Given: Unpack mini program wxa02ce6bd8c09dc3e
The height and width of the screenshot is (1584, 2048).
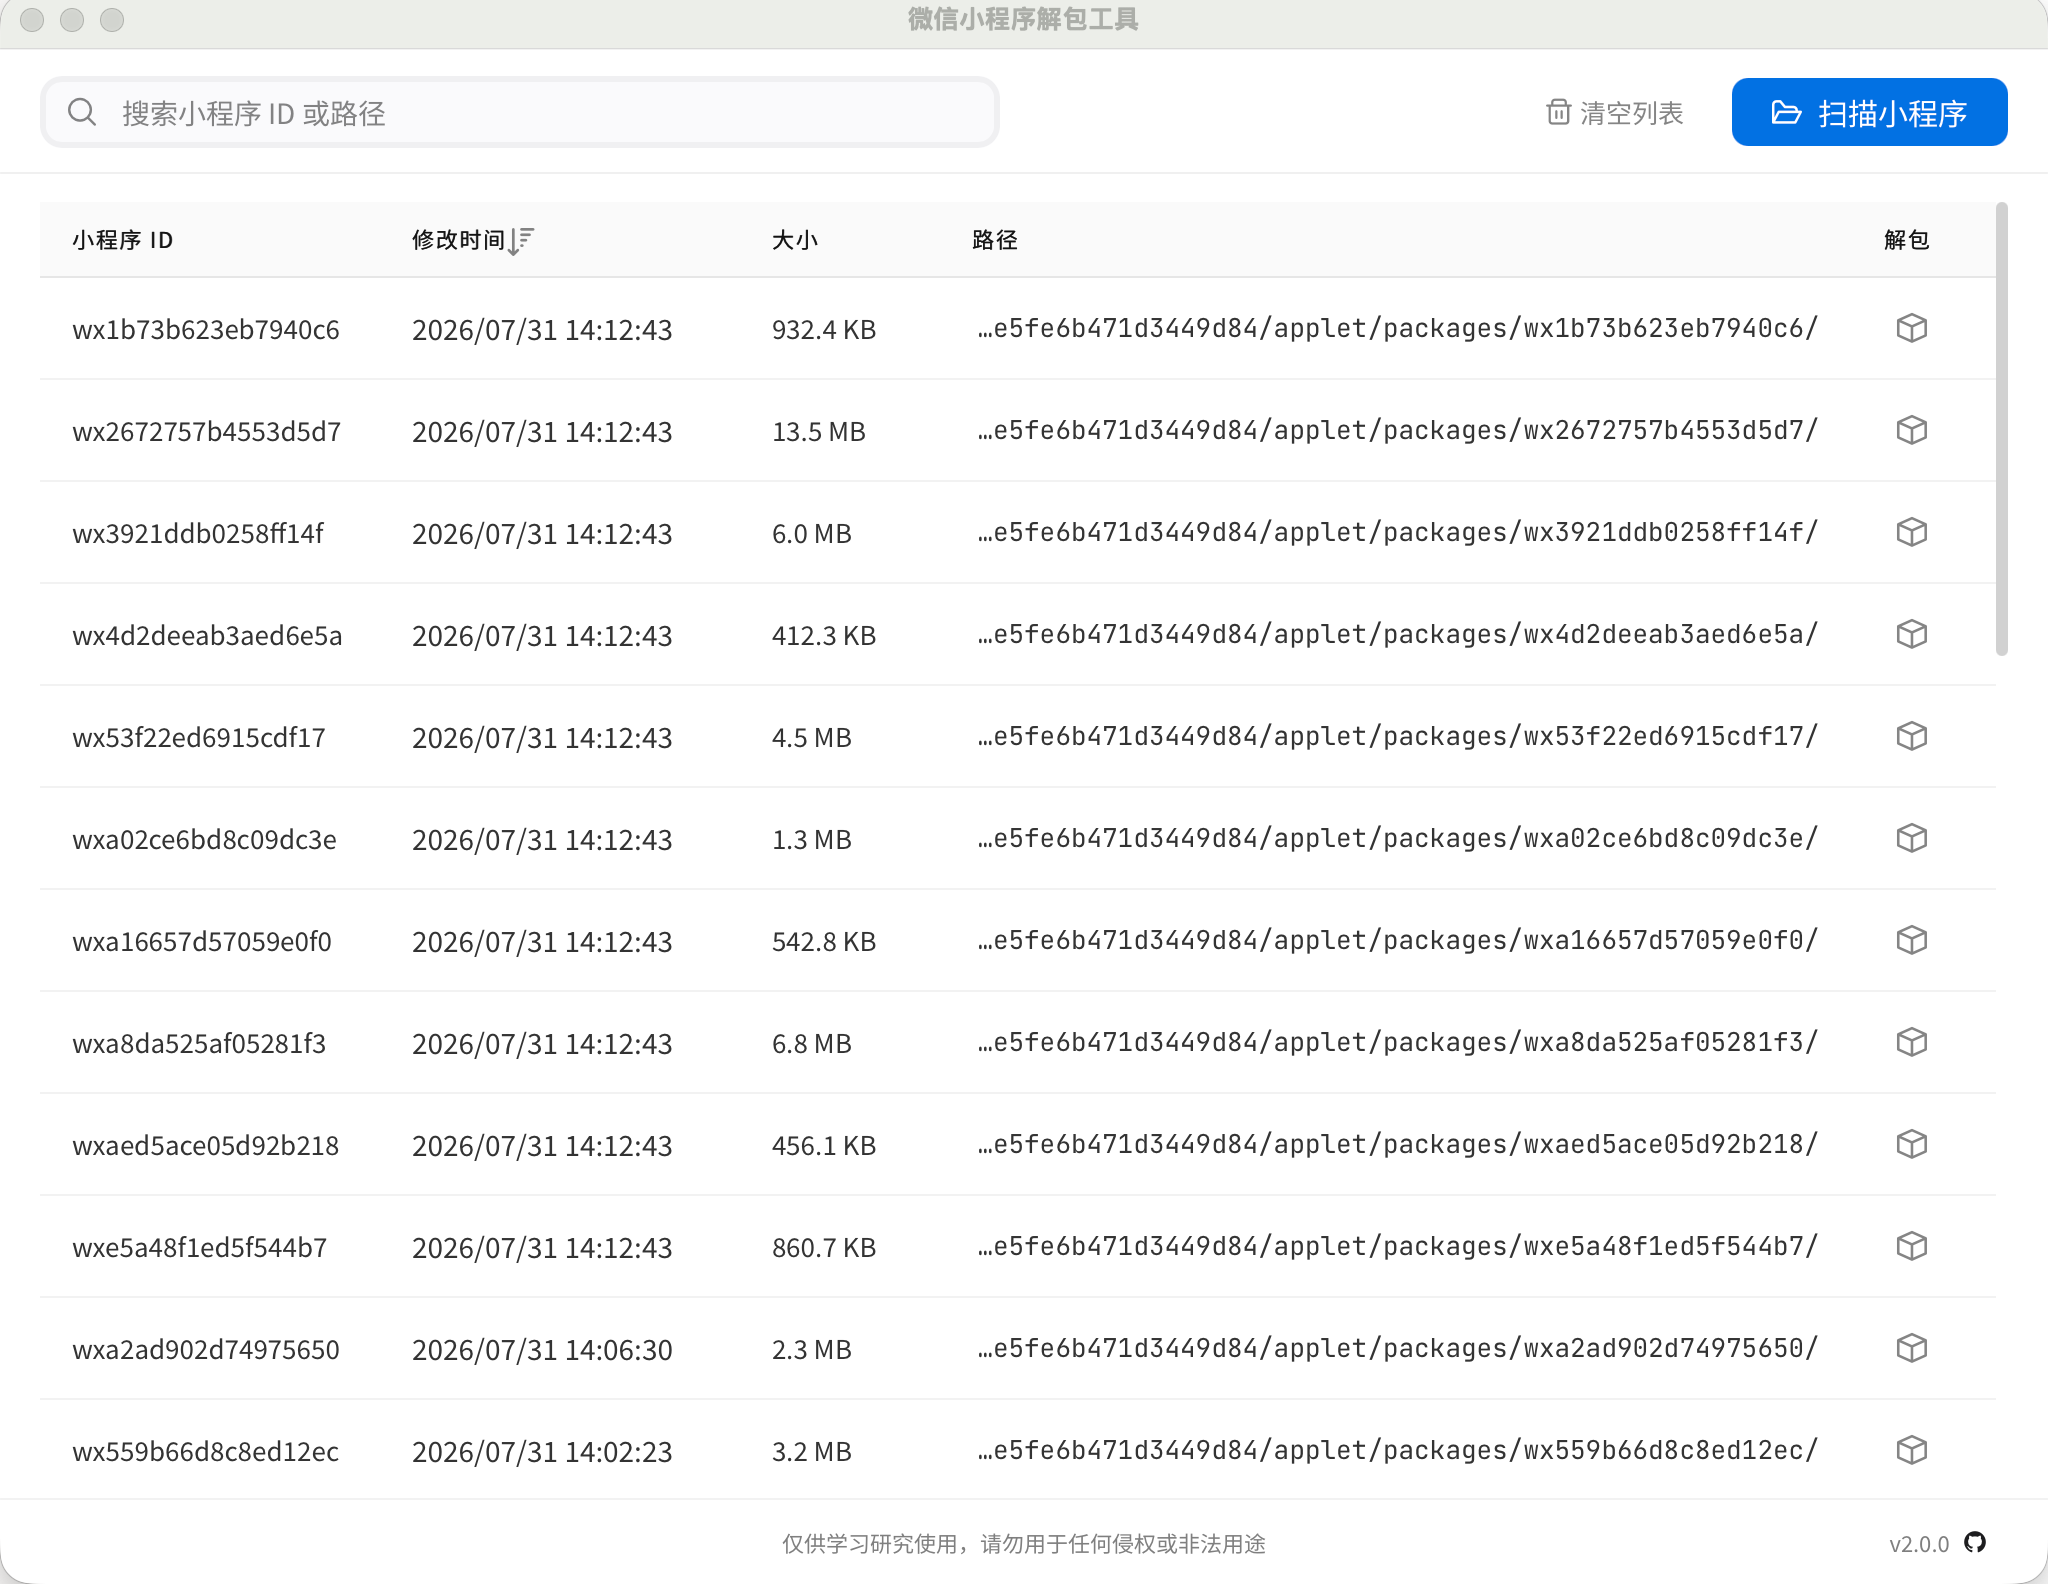Looking at the screenshot, I should coord(1911,839).
